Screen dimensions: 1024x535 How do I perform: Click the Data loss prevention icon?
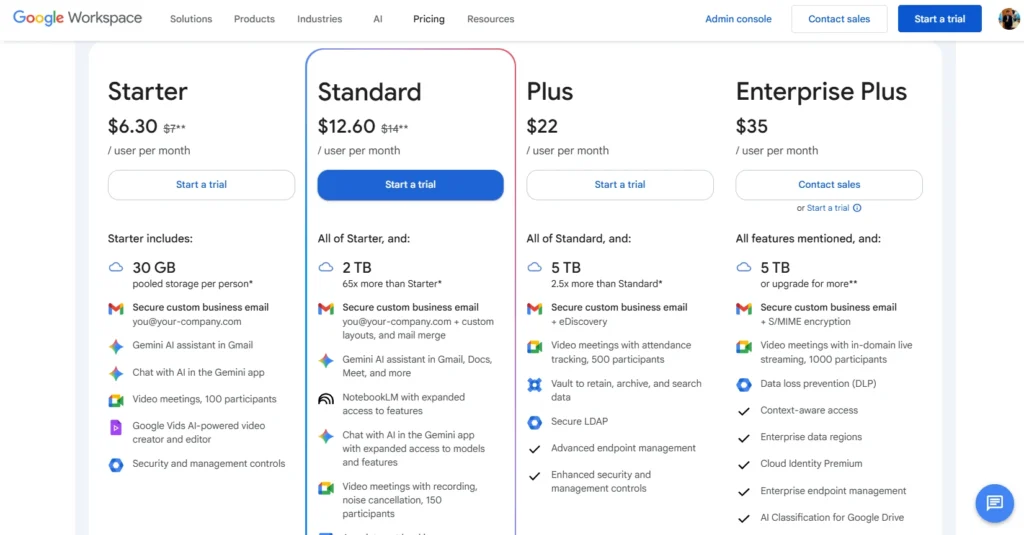(x=744, y=384)
